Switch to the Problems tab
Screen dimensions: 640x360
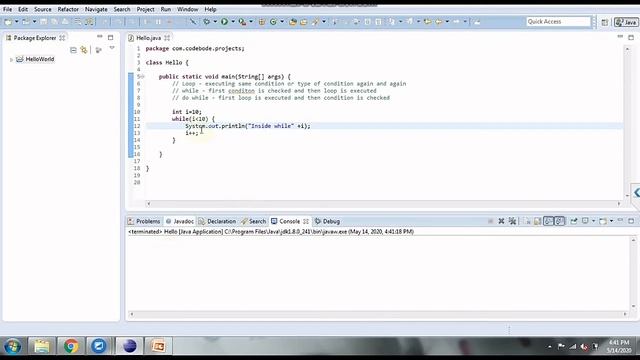[x=144, y=221]
